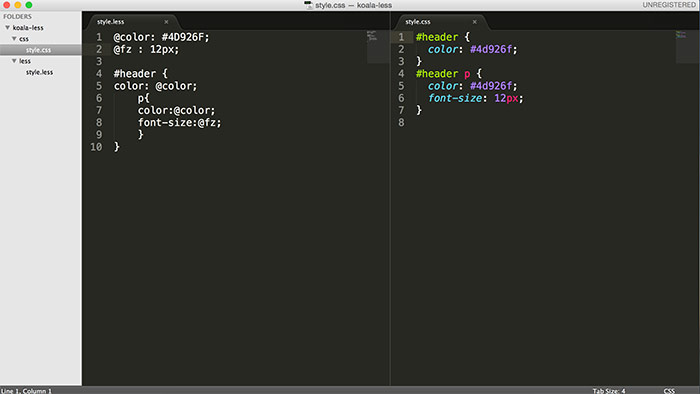Click the 'color:@color;' line in style.less
This screenshot has height=394, width=700.
click(x=176, y=110)
